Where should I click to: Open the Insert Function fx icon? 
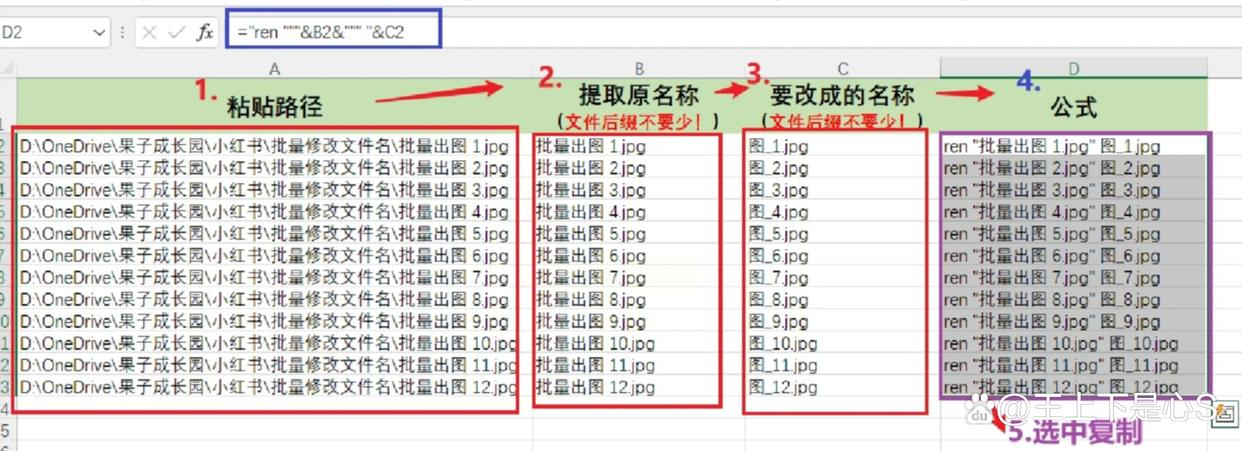tap(205, 33)
